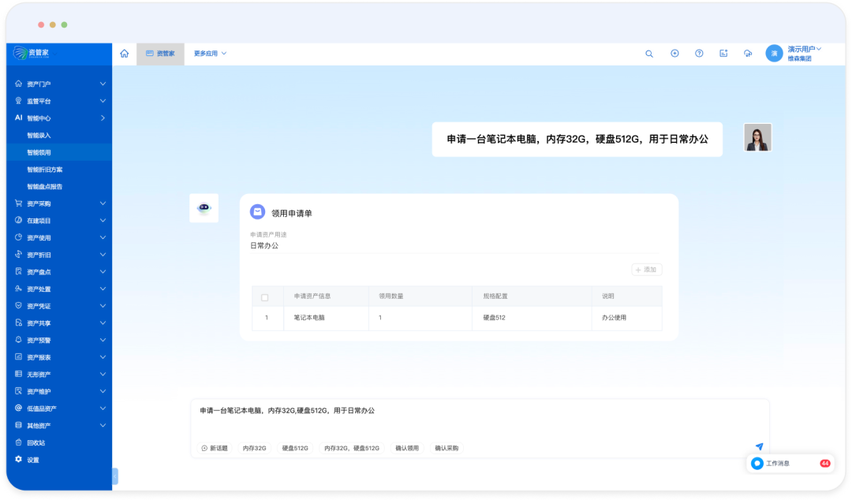Click the 其他资产 database icon
852x500 pixels.
click(18, 425)
